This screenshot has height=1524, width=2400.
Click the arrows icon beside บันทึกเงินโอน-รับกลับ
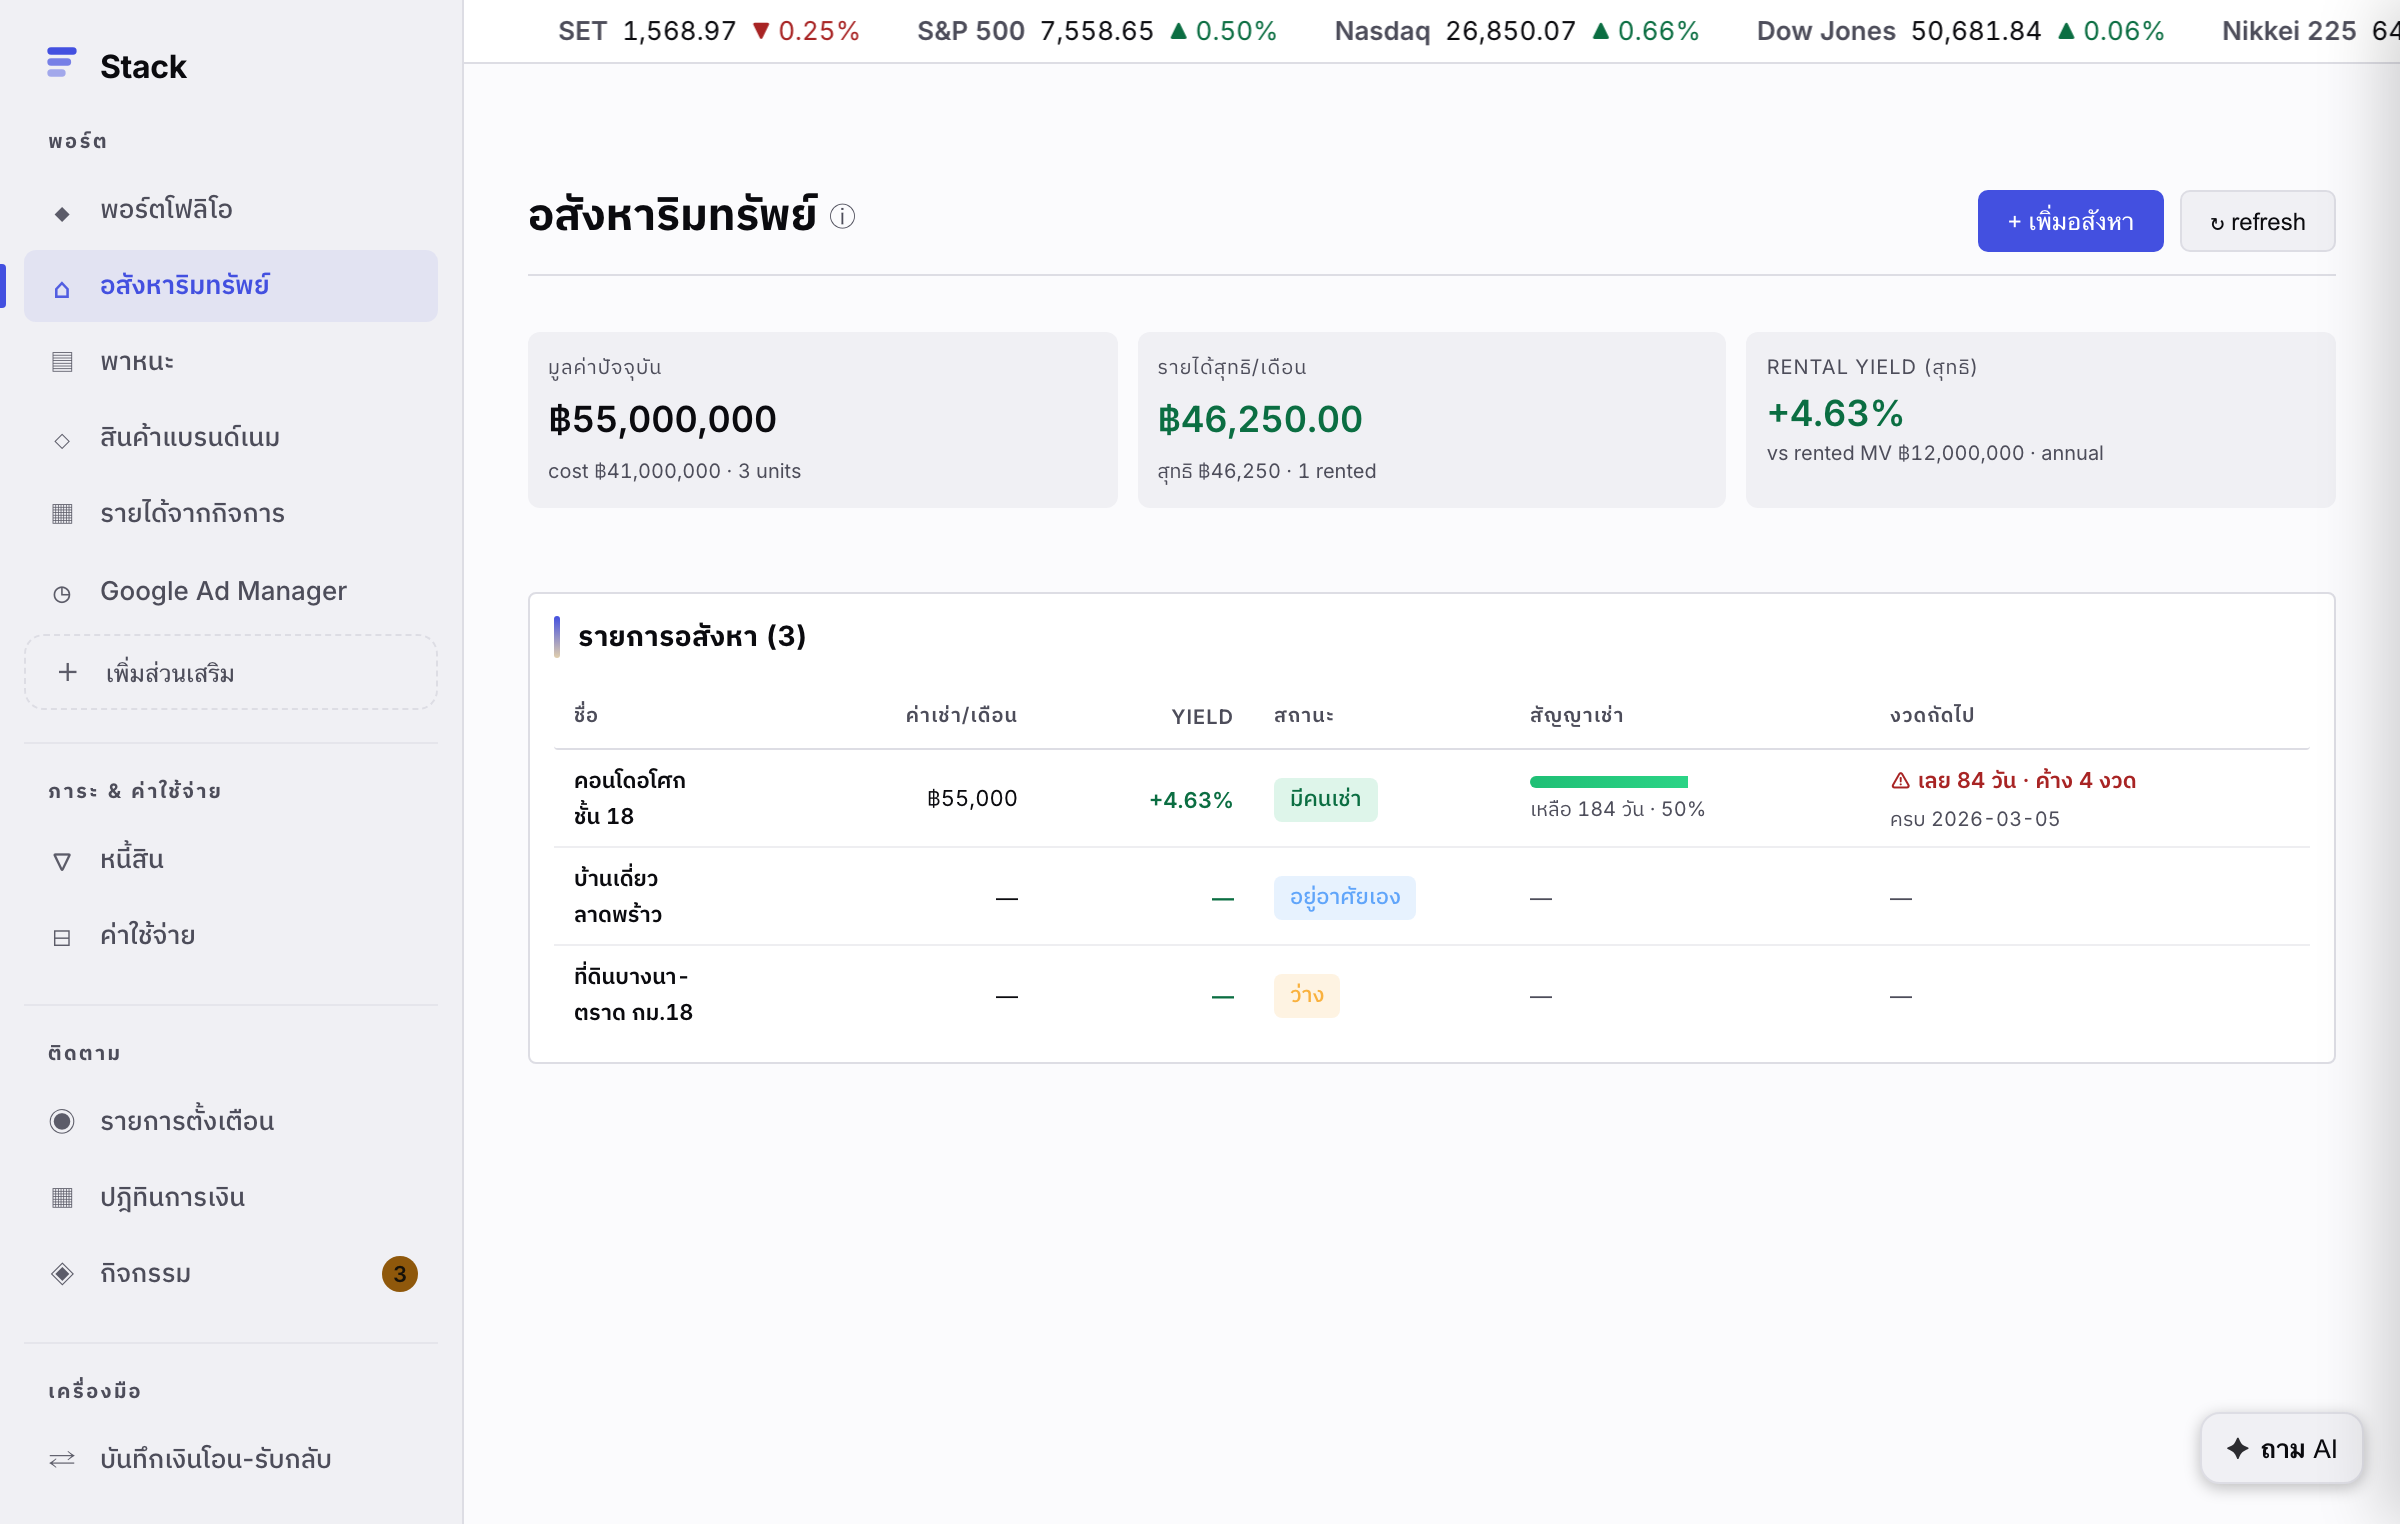click(62, 1459)
